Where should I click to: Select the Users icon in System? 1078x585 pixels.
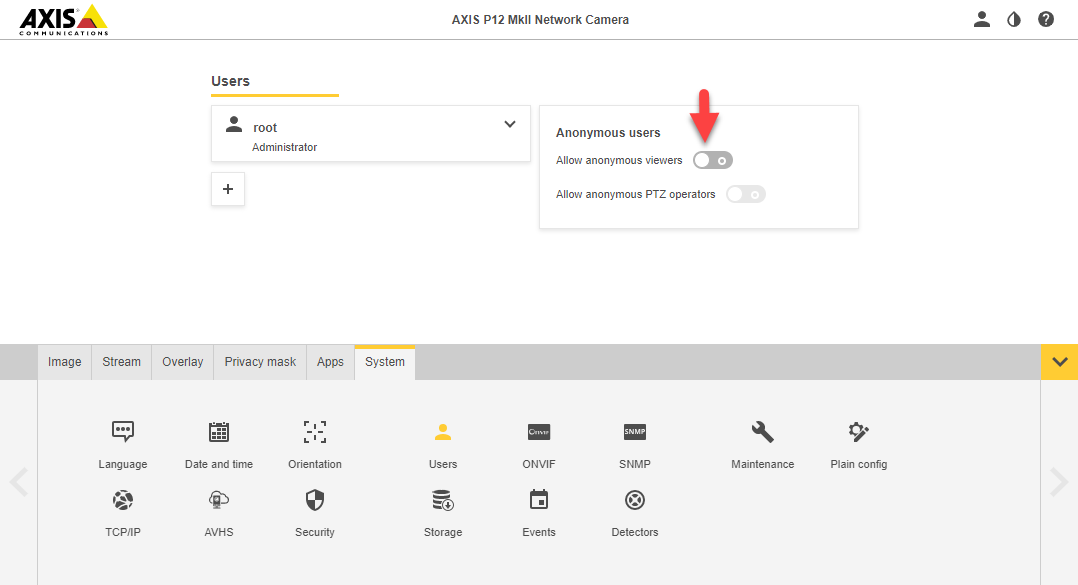[x=443, y=432]
